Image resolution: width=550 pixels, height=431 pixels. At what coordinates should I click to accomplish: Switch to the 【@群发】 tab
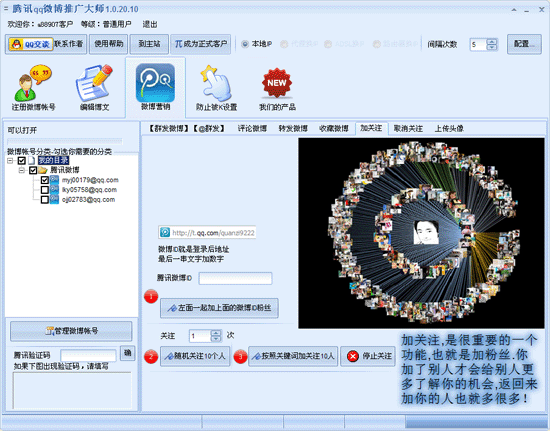(210, 129)
